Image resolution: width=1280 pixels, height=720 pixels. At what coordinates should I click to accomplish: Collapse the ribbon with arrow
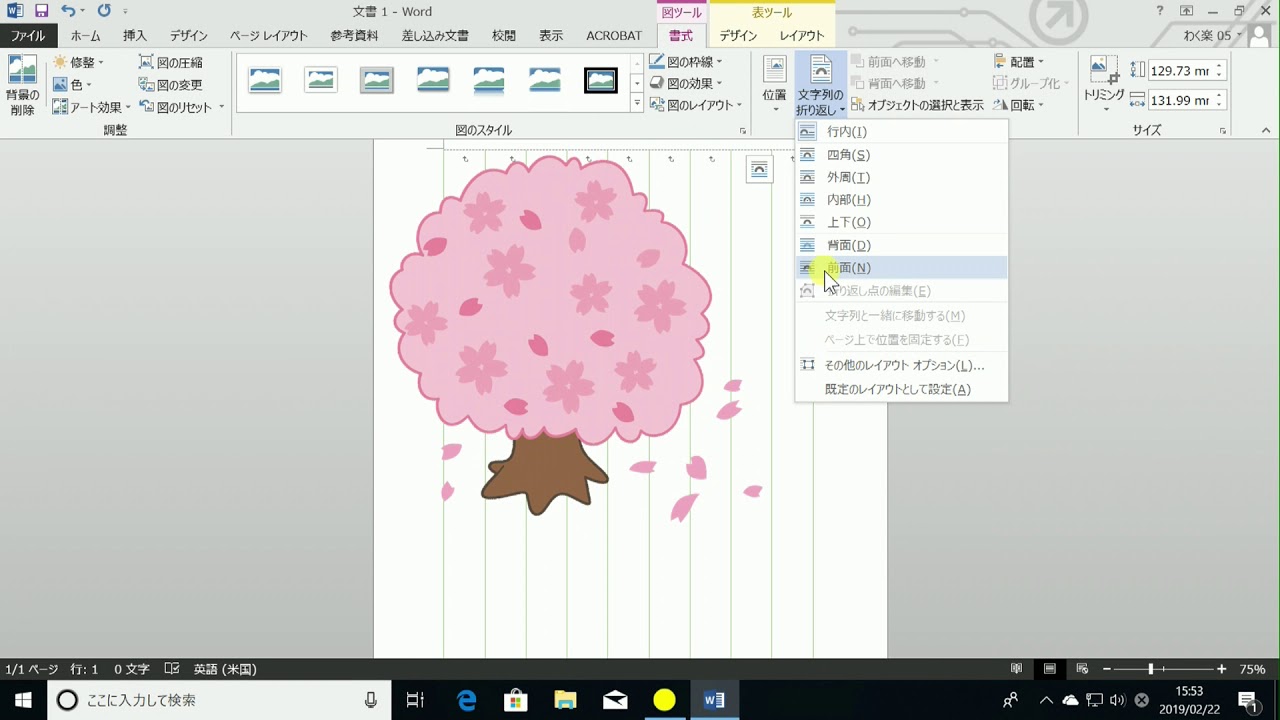point(1266,131)
